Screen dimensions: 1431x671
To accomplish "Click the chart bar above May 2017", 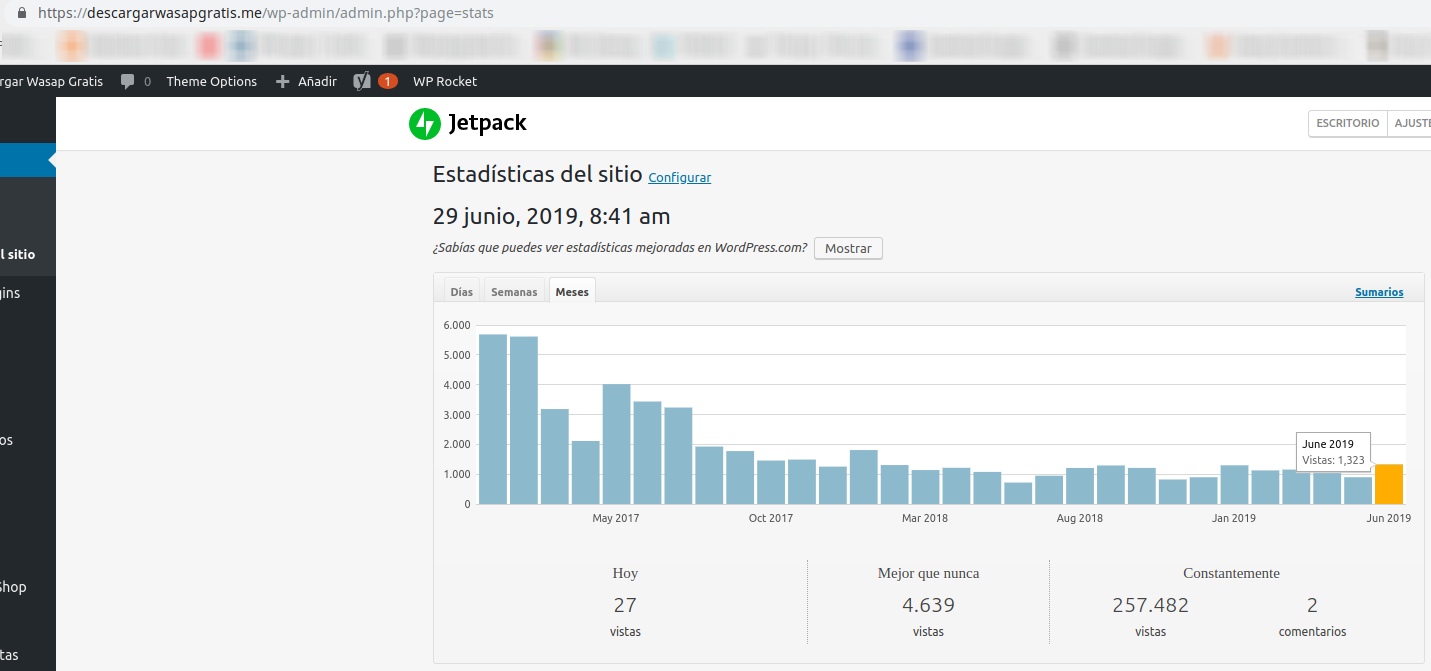I will pos(616,444).
